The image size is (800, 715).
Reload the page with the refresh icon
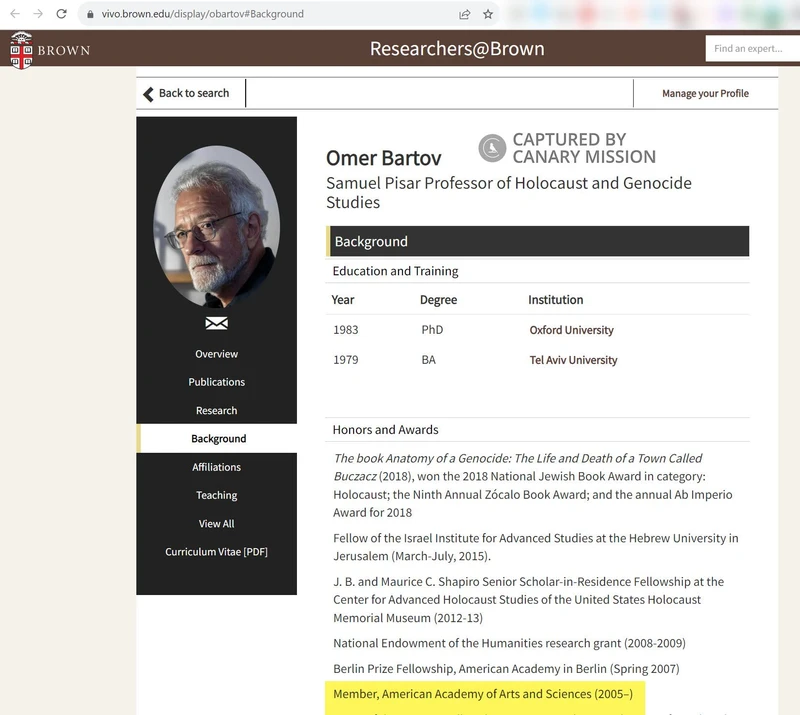pos(63,14)
